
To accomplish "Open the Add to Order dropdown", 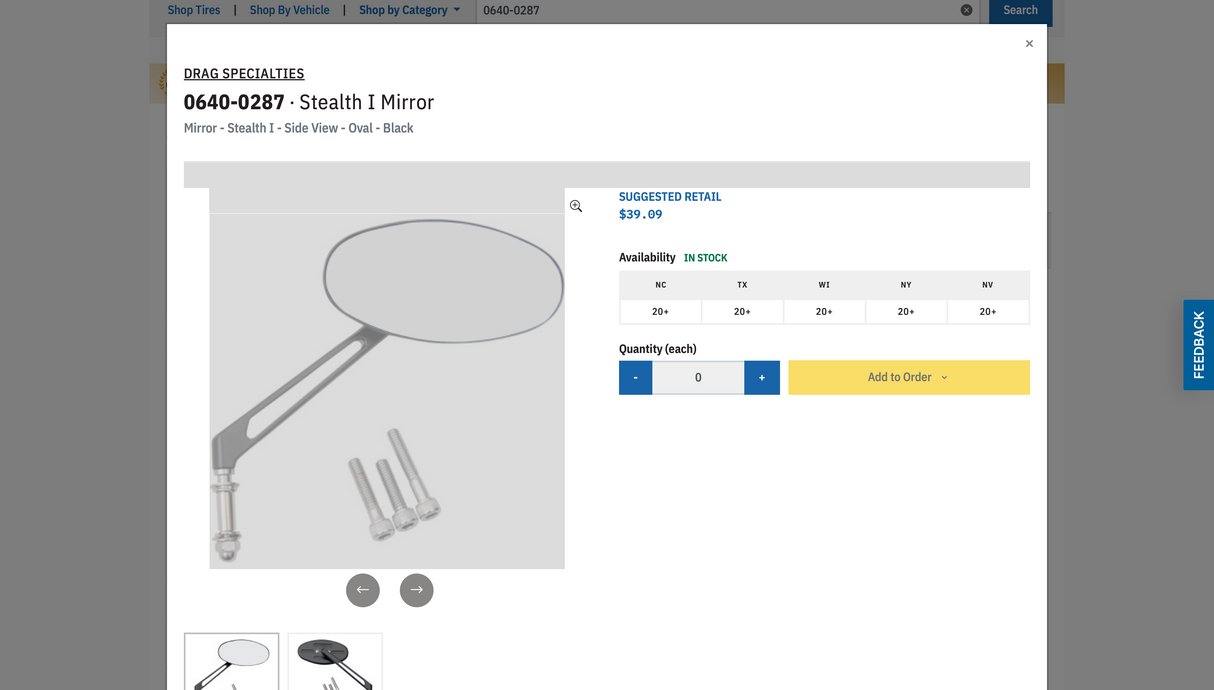I will [x=909, y=378].
